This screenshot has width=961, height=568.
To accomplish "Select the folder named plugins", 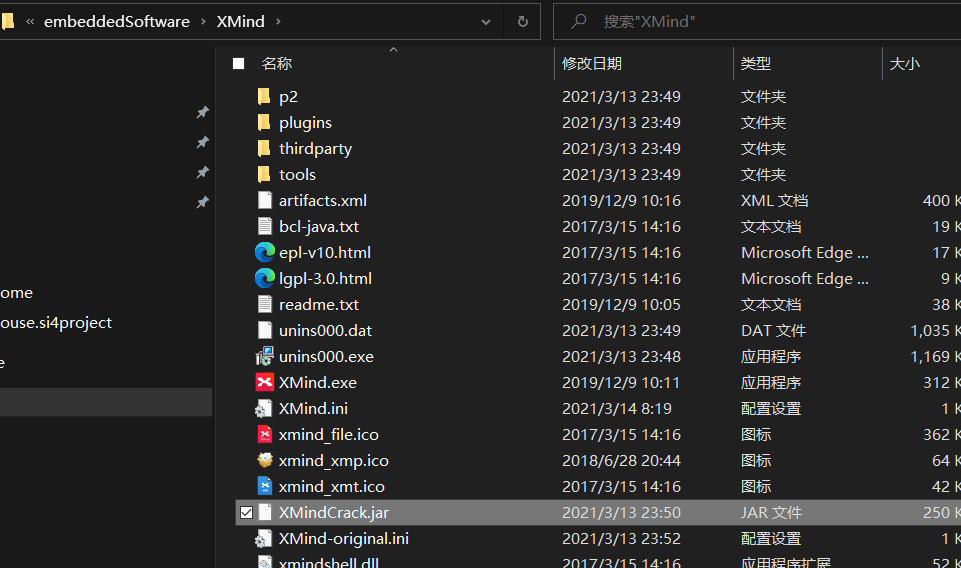I will tap(305, 123).
